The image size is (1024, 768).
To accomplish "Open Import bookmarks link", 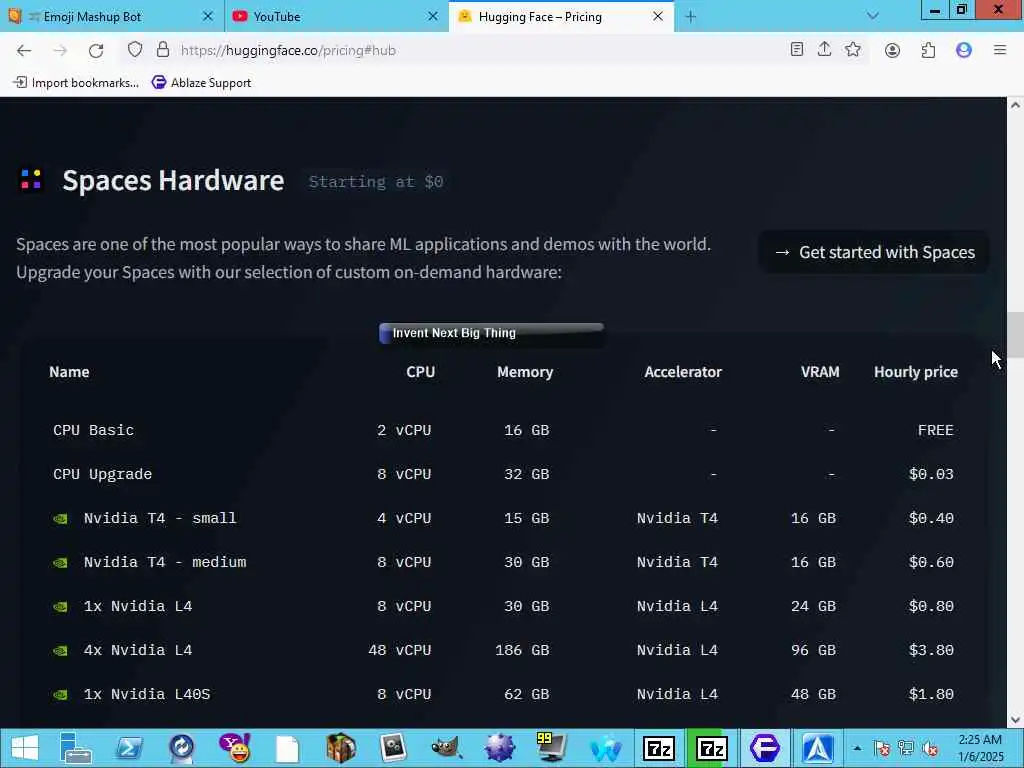I will tap(76, 82).
